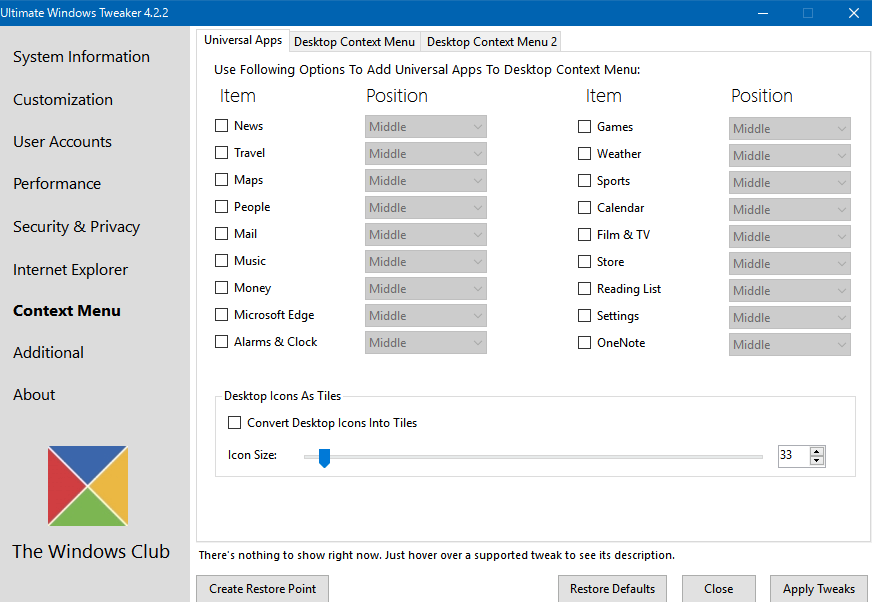Open Security & Privacy section
Screen dimensions: 872x602
[76, 226]
